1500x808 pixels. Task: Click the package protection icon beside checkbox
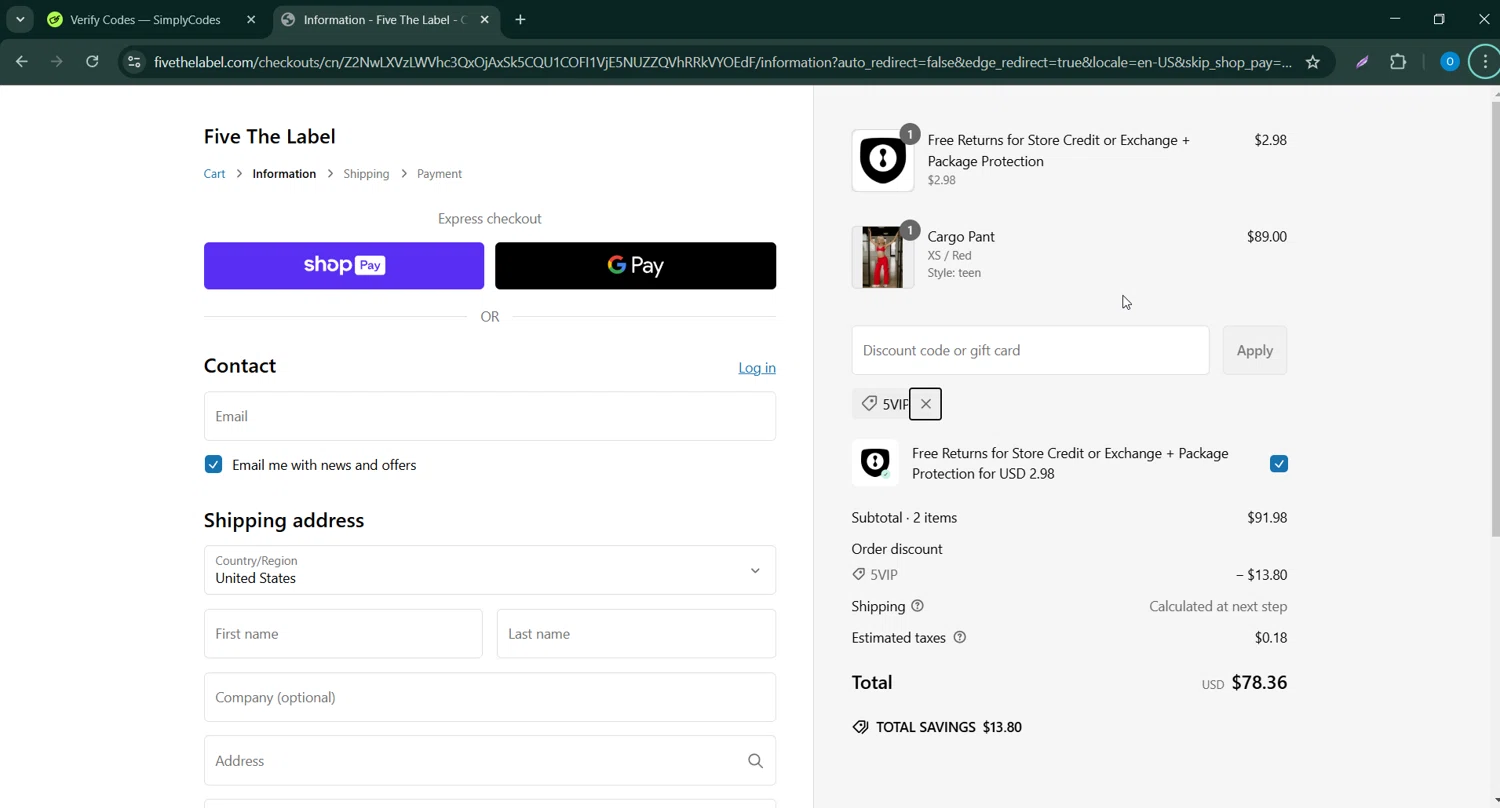(x=875, y=463)
